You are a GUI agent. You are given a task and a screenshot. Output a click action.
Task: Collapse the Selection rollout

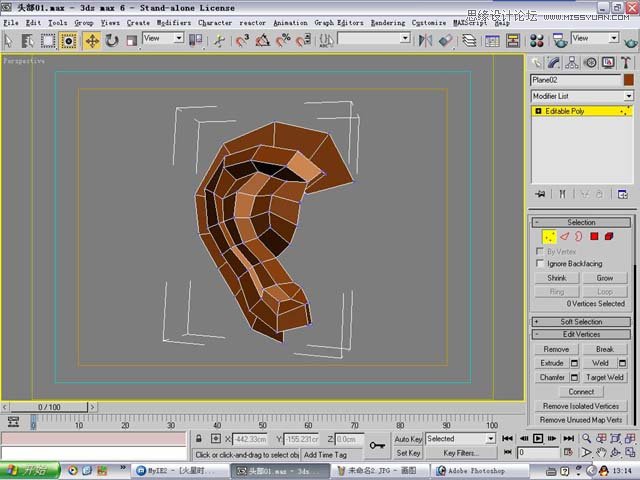(581, 222)
